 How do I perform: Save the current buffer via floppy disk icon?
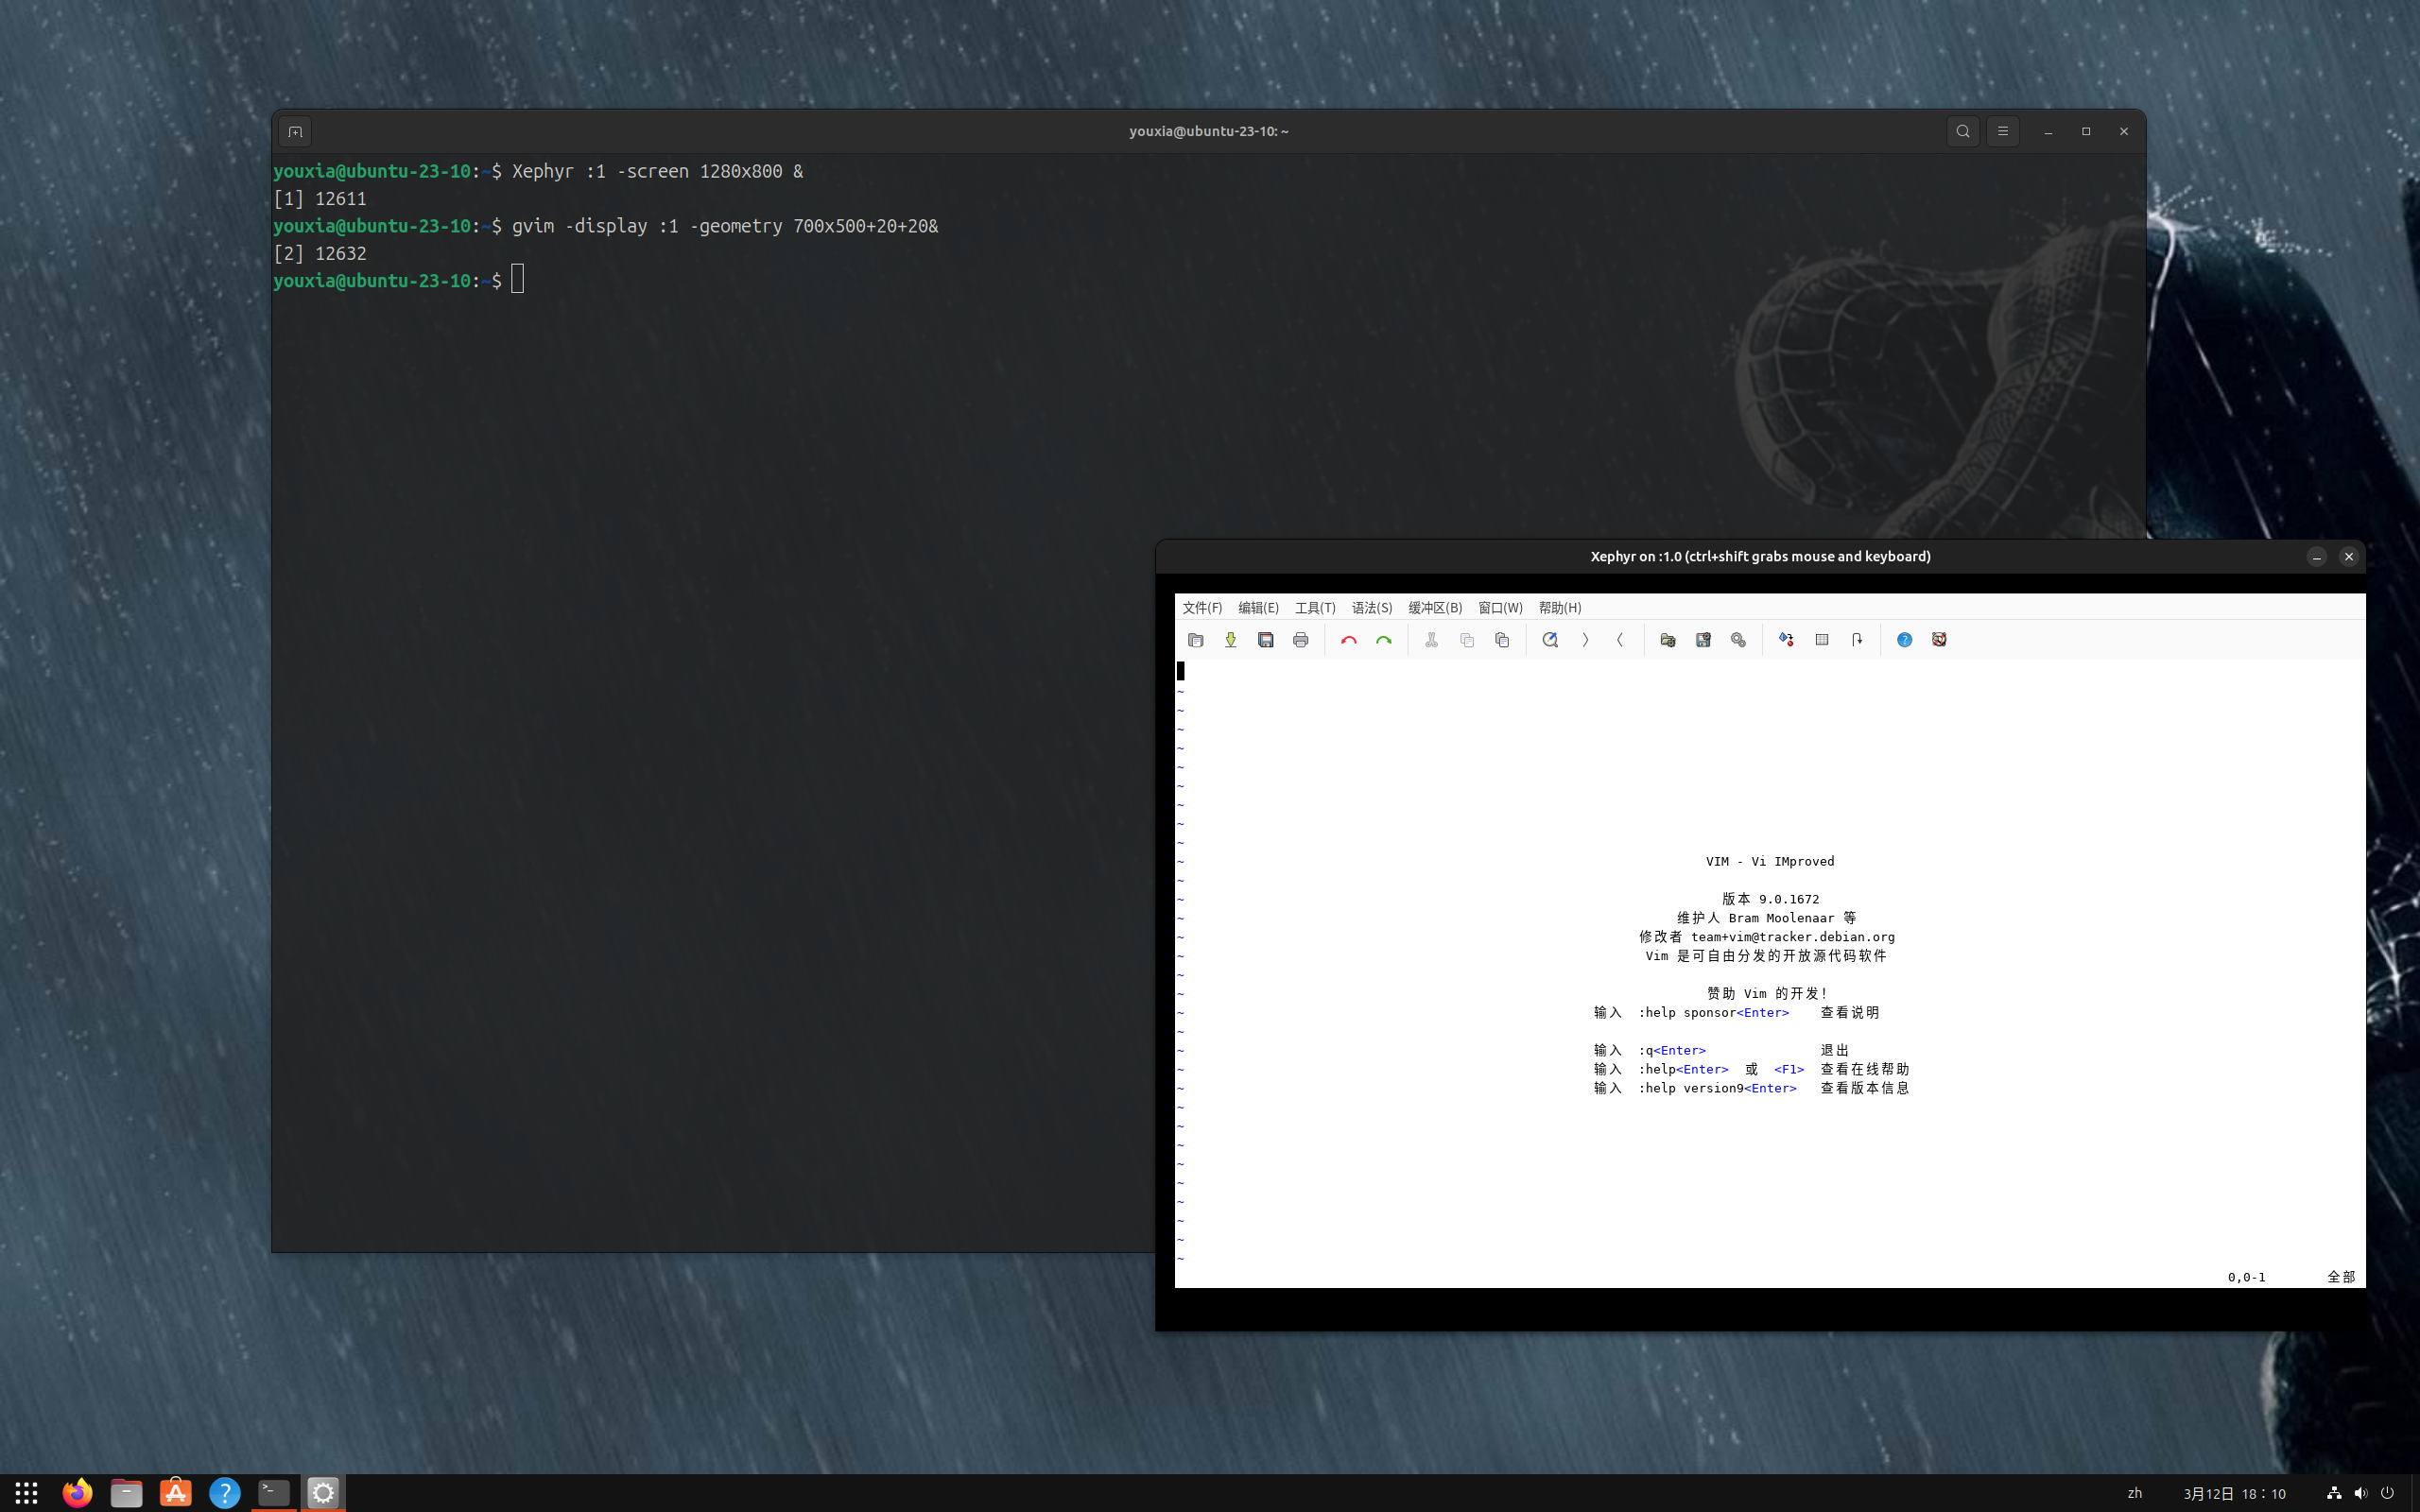click(1266, 640)
